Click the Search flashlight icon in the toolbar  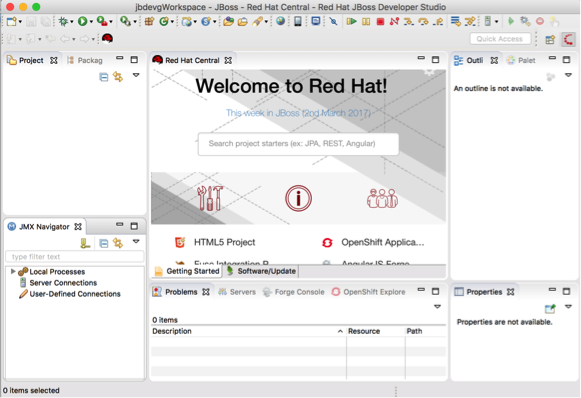[x=257, y=21]
